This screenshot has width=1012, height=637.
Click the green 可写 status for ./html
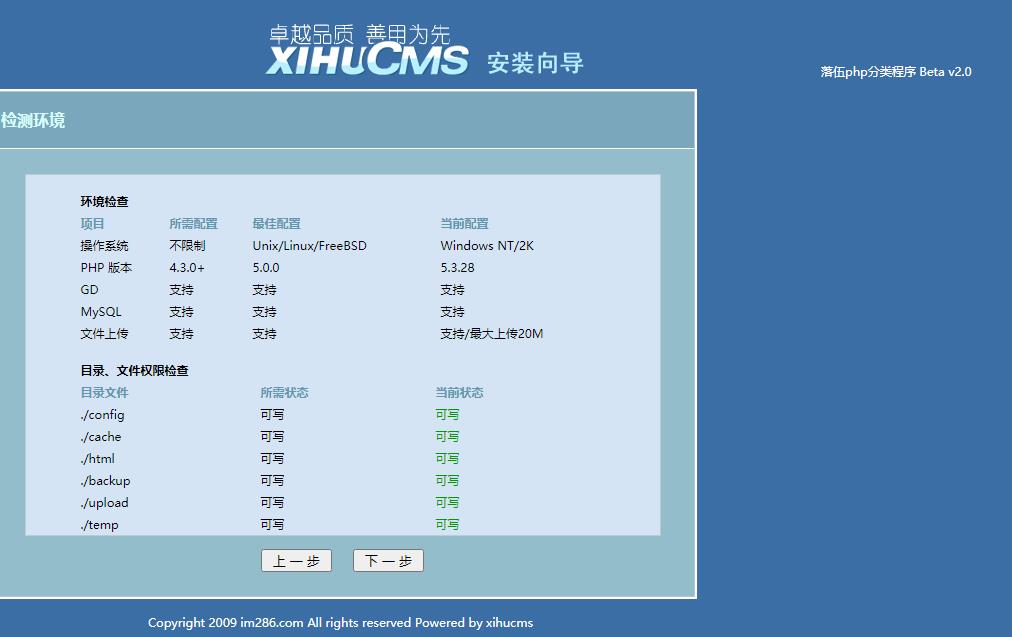(447, 459)
